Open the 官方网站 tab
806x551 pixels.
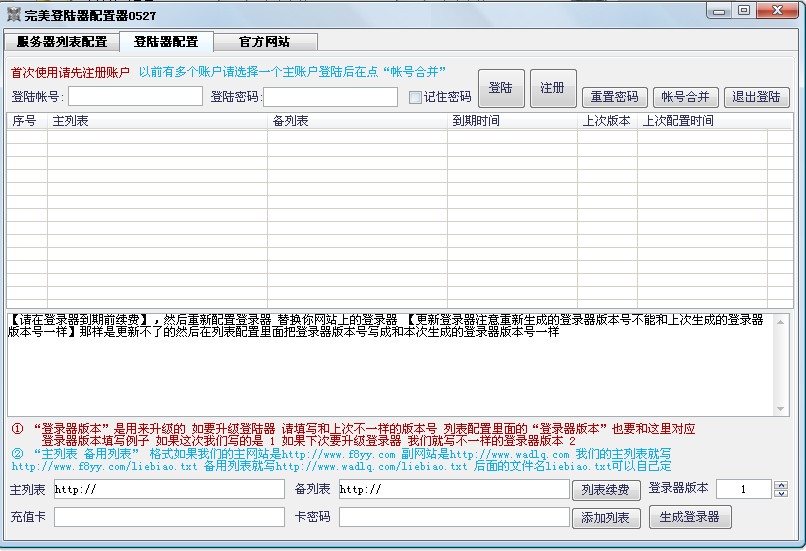pyautogui.click(x=265, y=42)
